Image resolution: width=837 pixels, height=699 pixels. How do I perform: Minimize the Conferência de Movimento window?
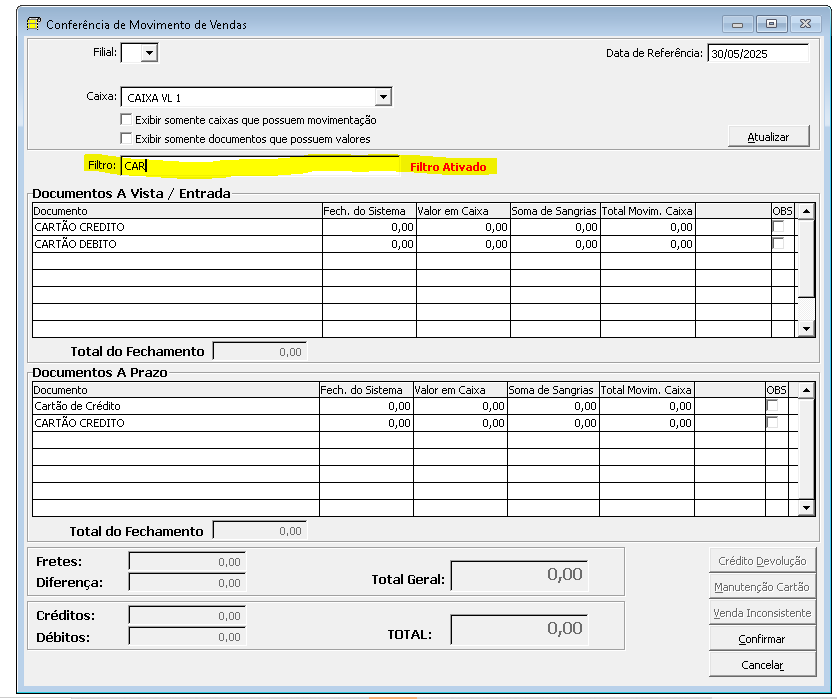pyautogui.click(x=738, y=24)
